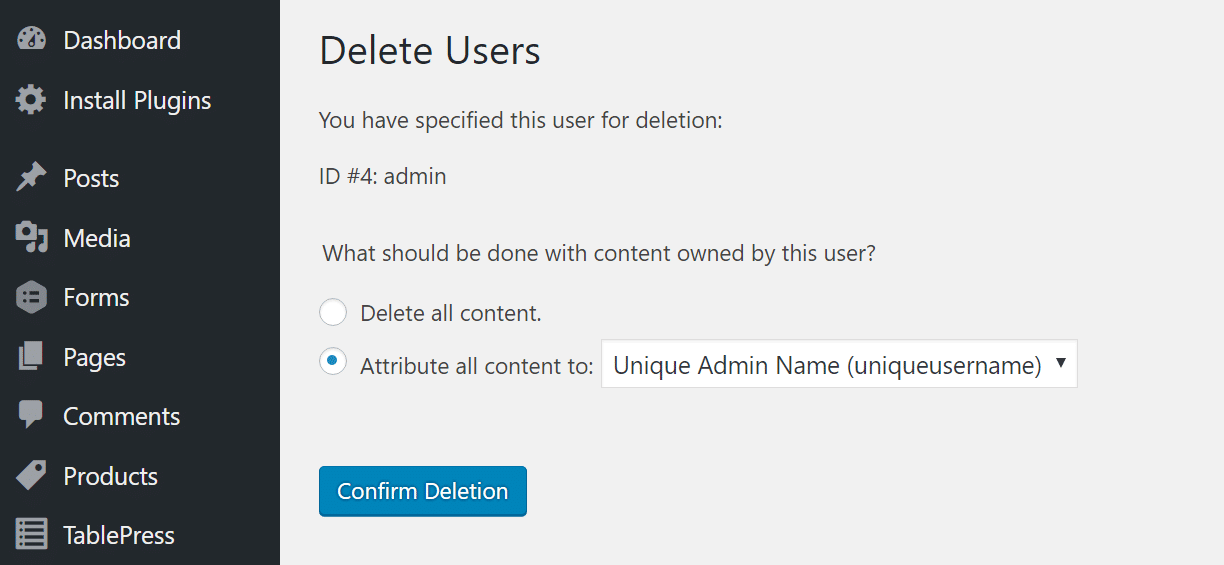Click the TablePress table icon
Viewport: 1224px width, 565px height.
coord(32,535)
